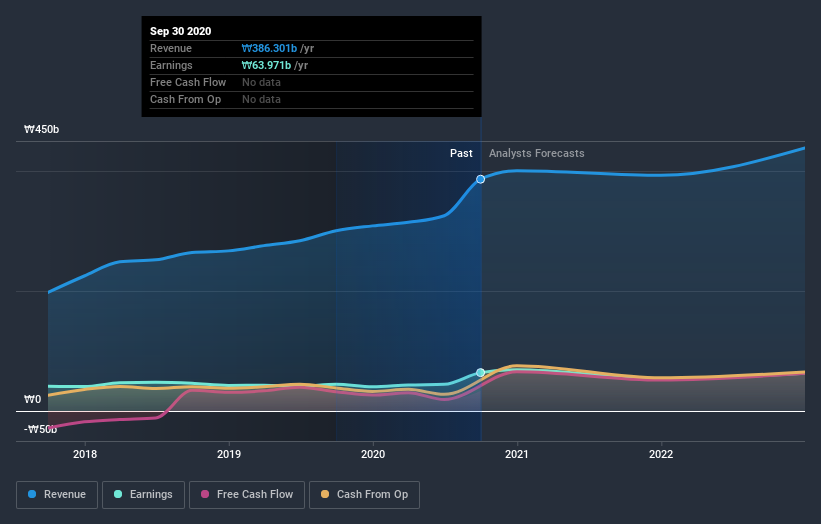Viewport: 821px width, 524px height.
Task: Click the Revenue data point marker on Sep 30 2020
Action: (480, 179)
